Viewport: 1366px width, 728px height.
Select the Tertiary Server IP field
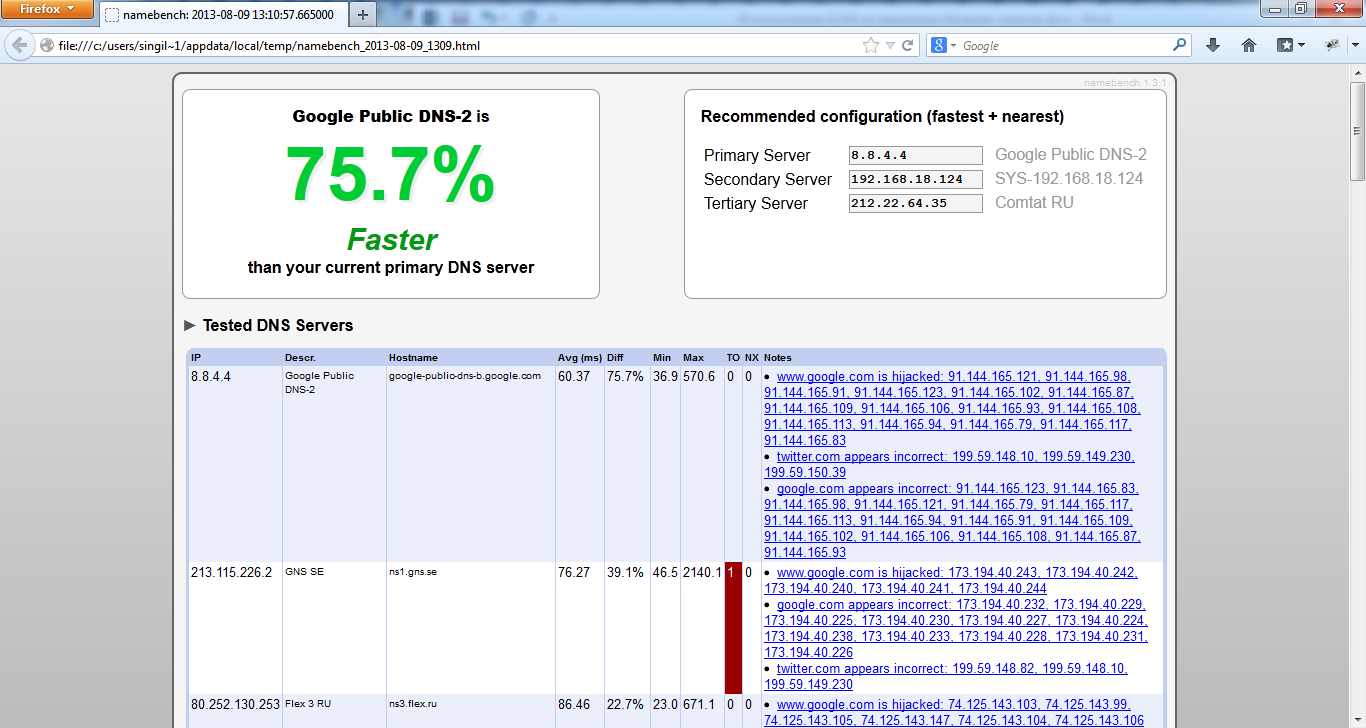[915, 203]
